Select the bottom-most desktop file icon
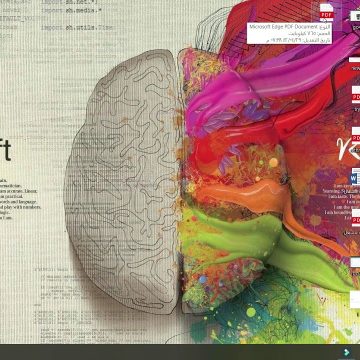Screen dimensions: 360x360 [x=355, y=299]
